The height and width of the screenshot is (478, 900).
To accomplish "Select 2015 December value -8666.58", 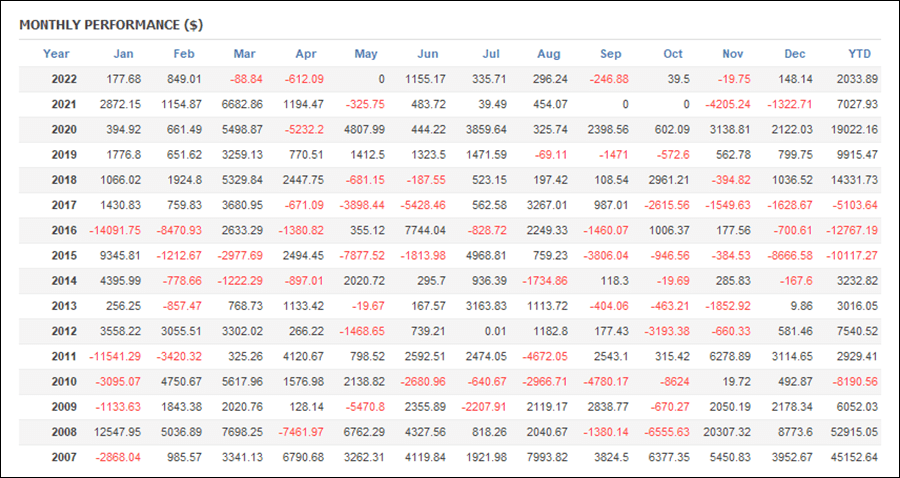I will pyautogui.click(x=790, y=256).
